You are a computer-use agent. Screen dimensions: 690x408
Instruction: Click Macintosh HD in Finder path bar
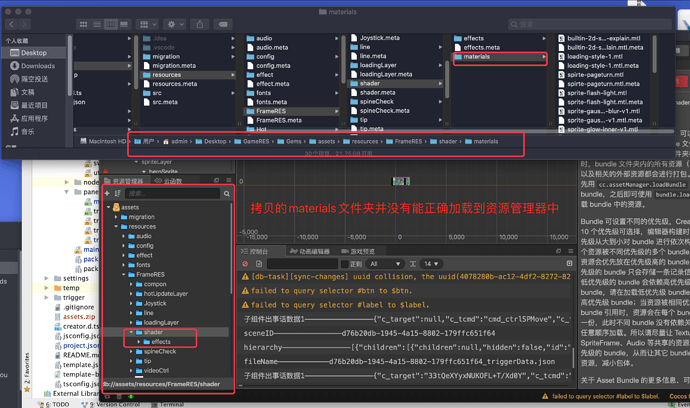103,142
